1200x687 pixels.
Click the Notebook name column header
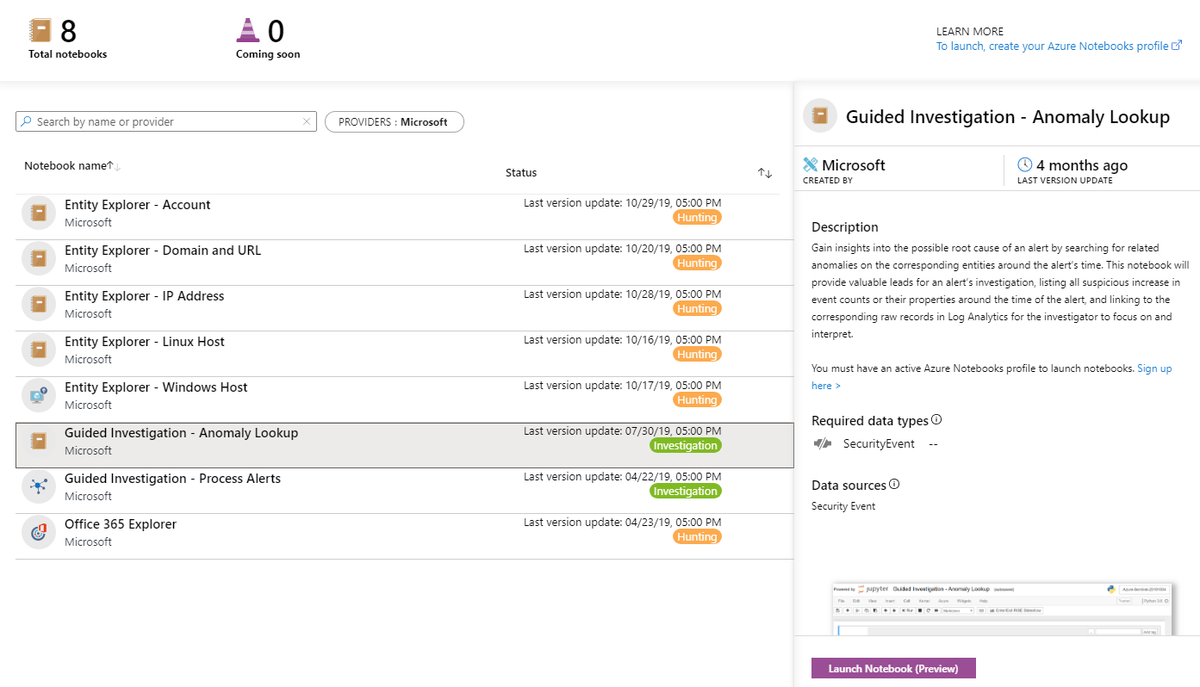tap(64, 166)
